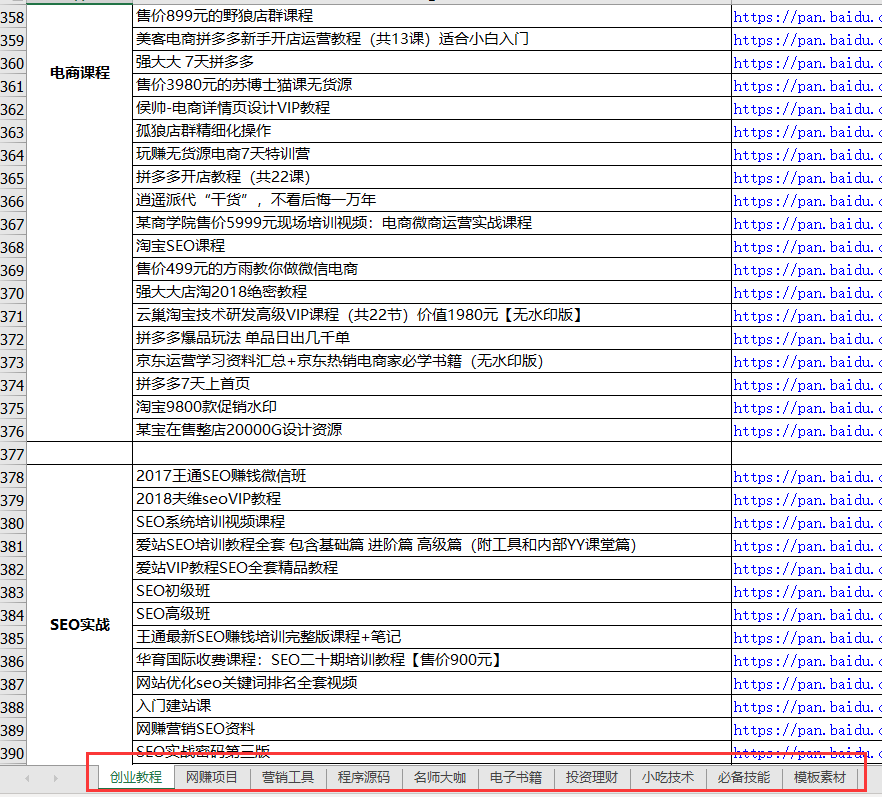Switch to the 程序源码 sheet
Screen dimensions: 882x797
click(x=363, y=776)
